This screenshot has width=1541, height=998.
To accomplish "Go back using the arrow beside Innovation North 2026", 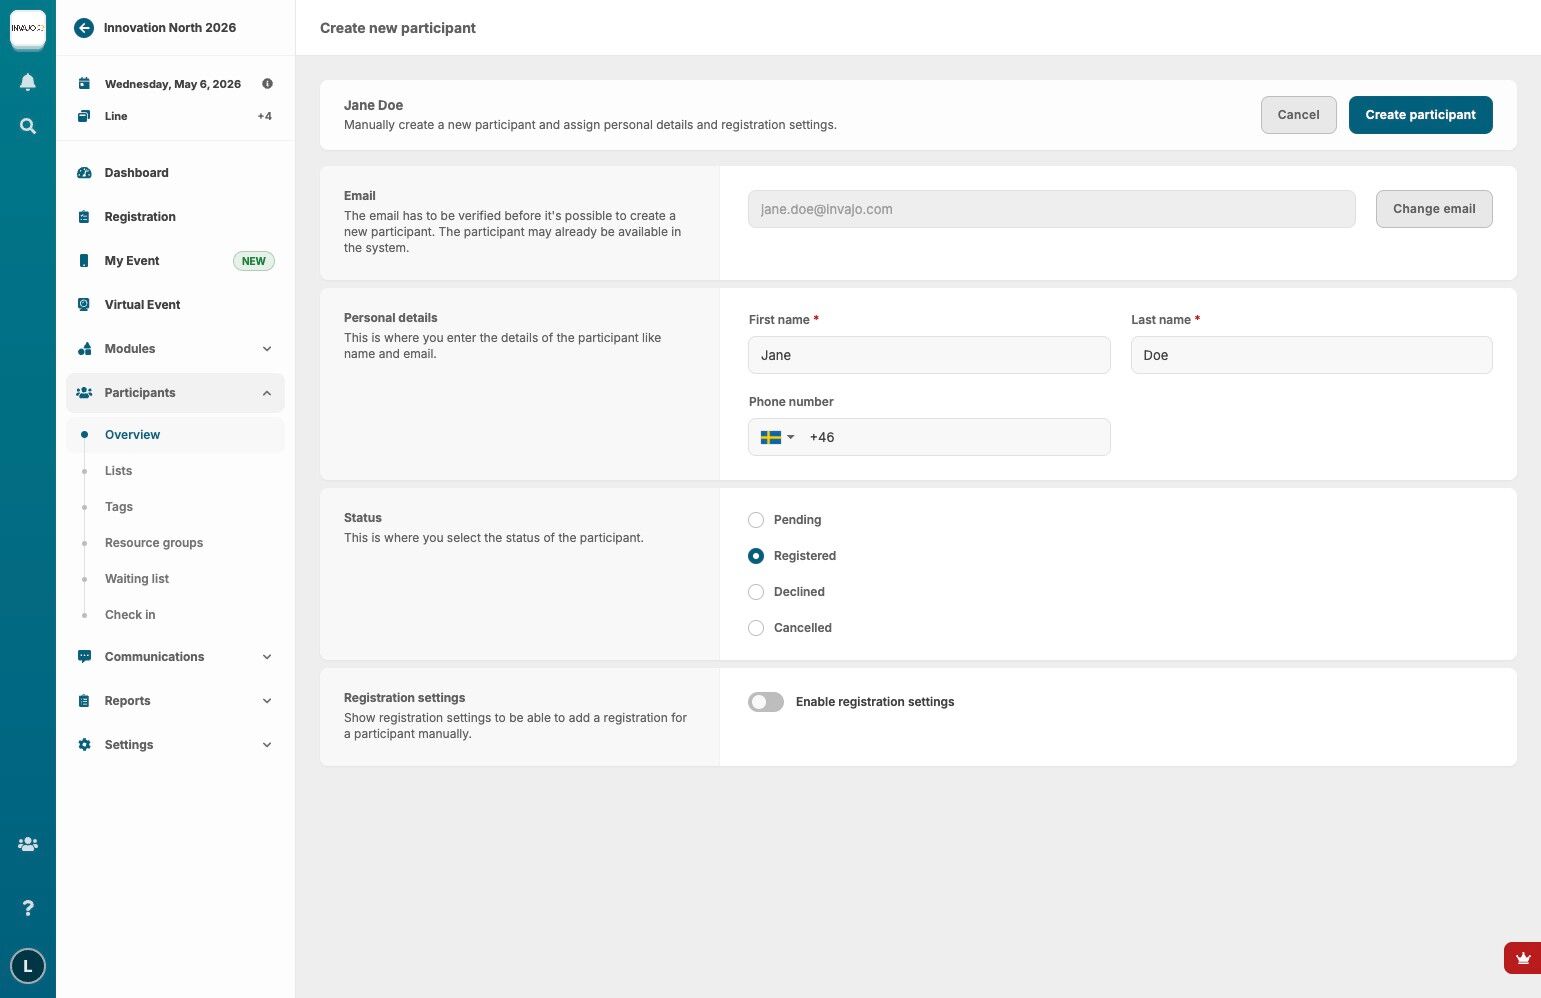I will (x=84, y=28).
